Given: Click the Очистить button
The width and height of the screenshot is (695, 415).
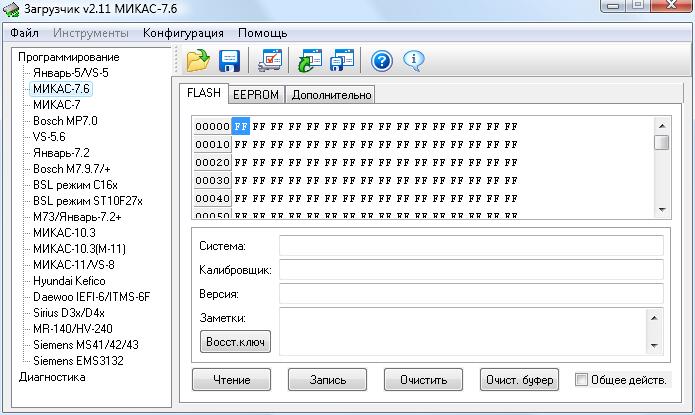Looking at the screenshot, I should 423,380.
